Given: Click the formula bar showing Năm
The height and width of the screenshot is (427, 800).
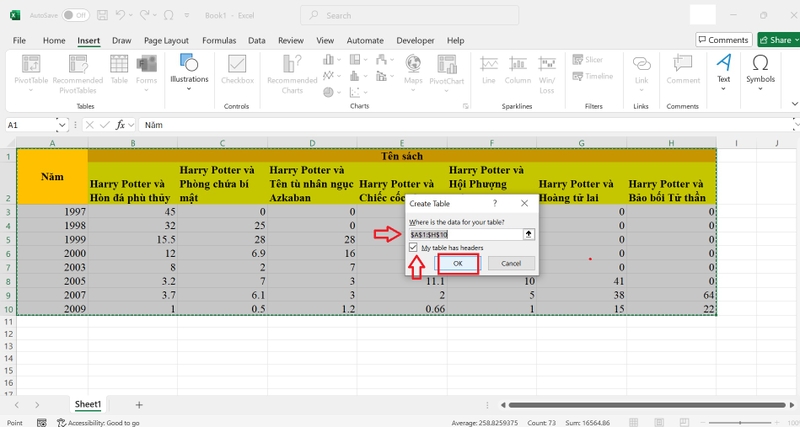Looking at the screenshot, I should [467, 125].
